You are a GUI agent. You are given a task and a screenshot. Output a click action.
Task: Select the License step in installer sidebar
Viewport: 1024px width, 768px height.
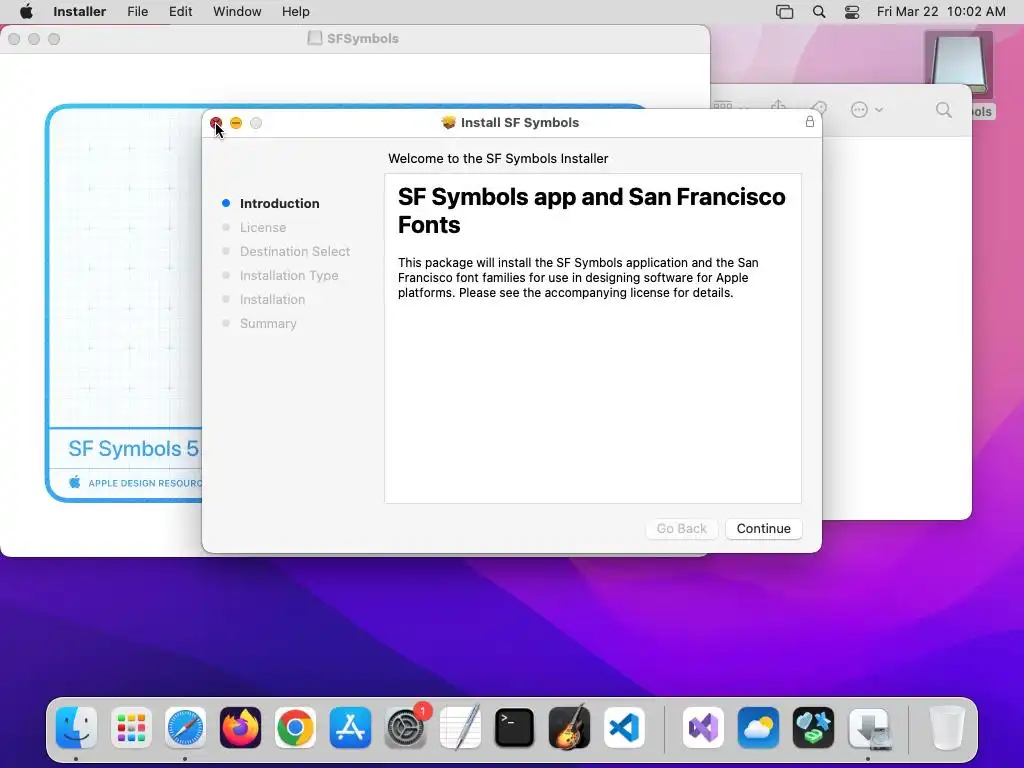(263, 227)
